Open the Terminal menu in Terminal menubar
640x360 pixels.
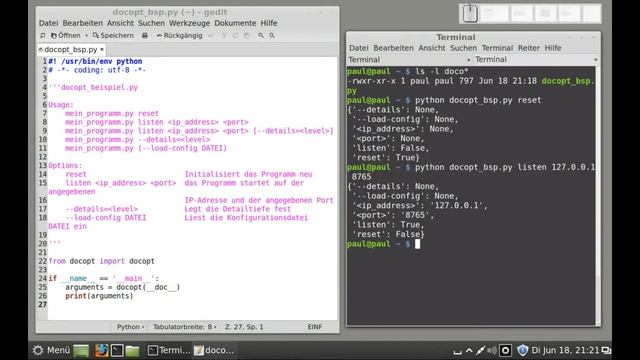tap(497, 48)
